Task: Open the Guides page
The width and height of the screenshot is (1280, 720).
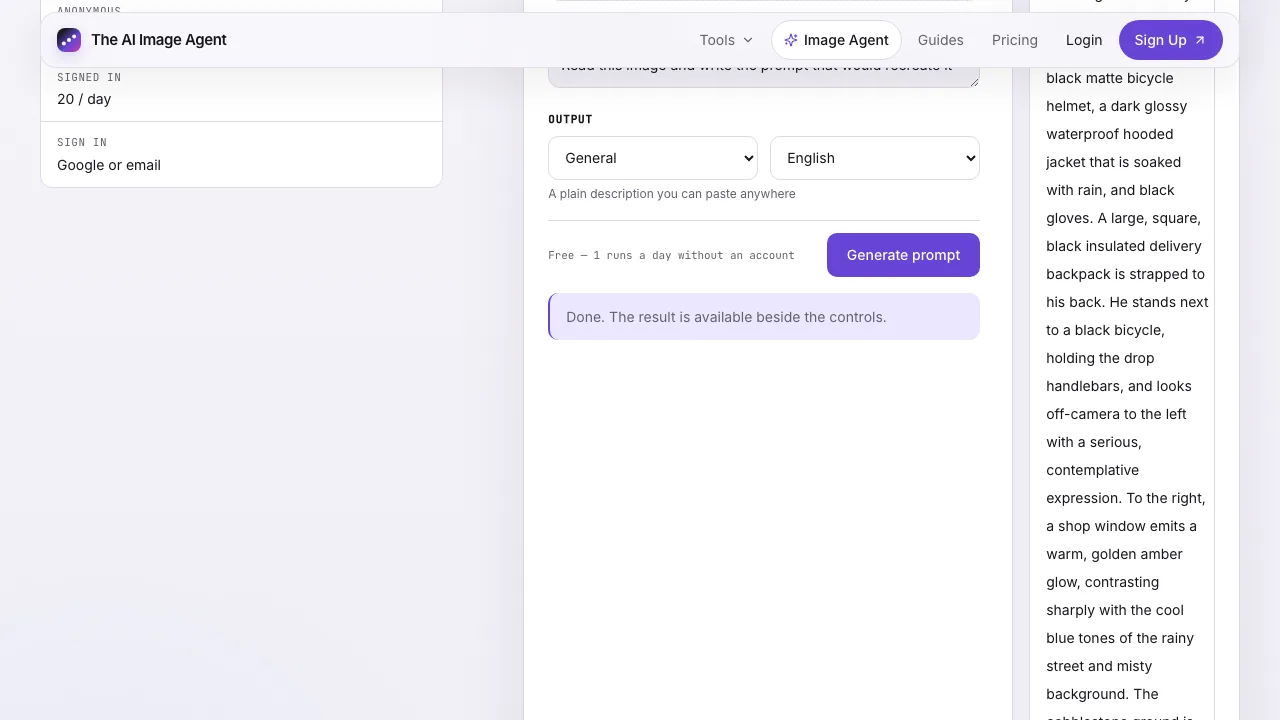Action: click(x=941, y=40)
